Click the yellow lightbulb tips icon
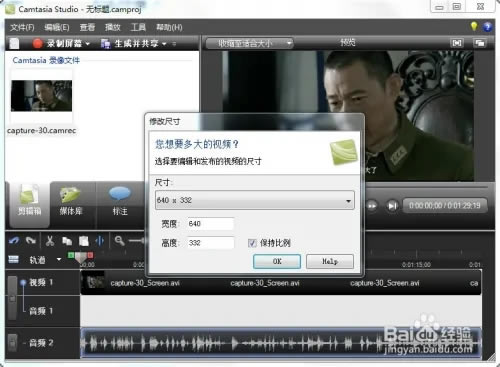This screenshot has height=367, width=500. click(474, 26)
